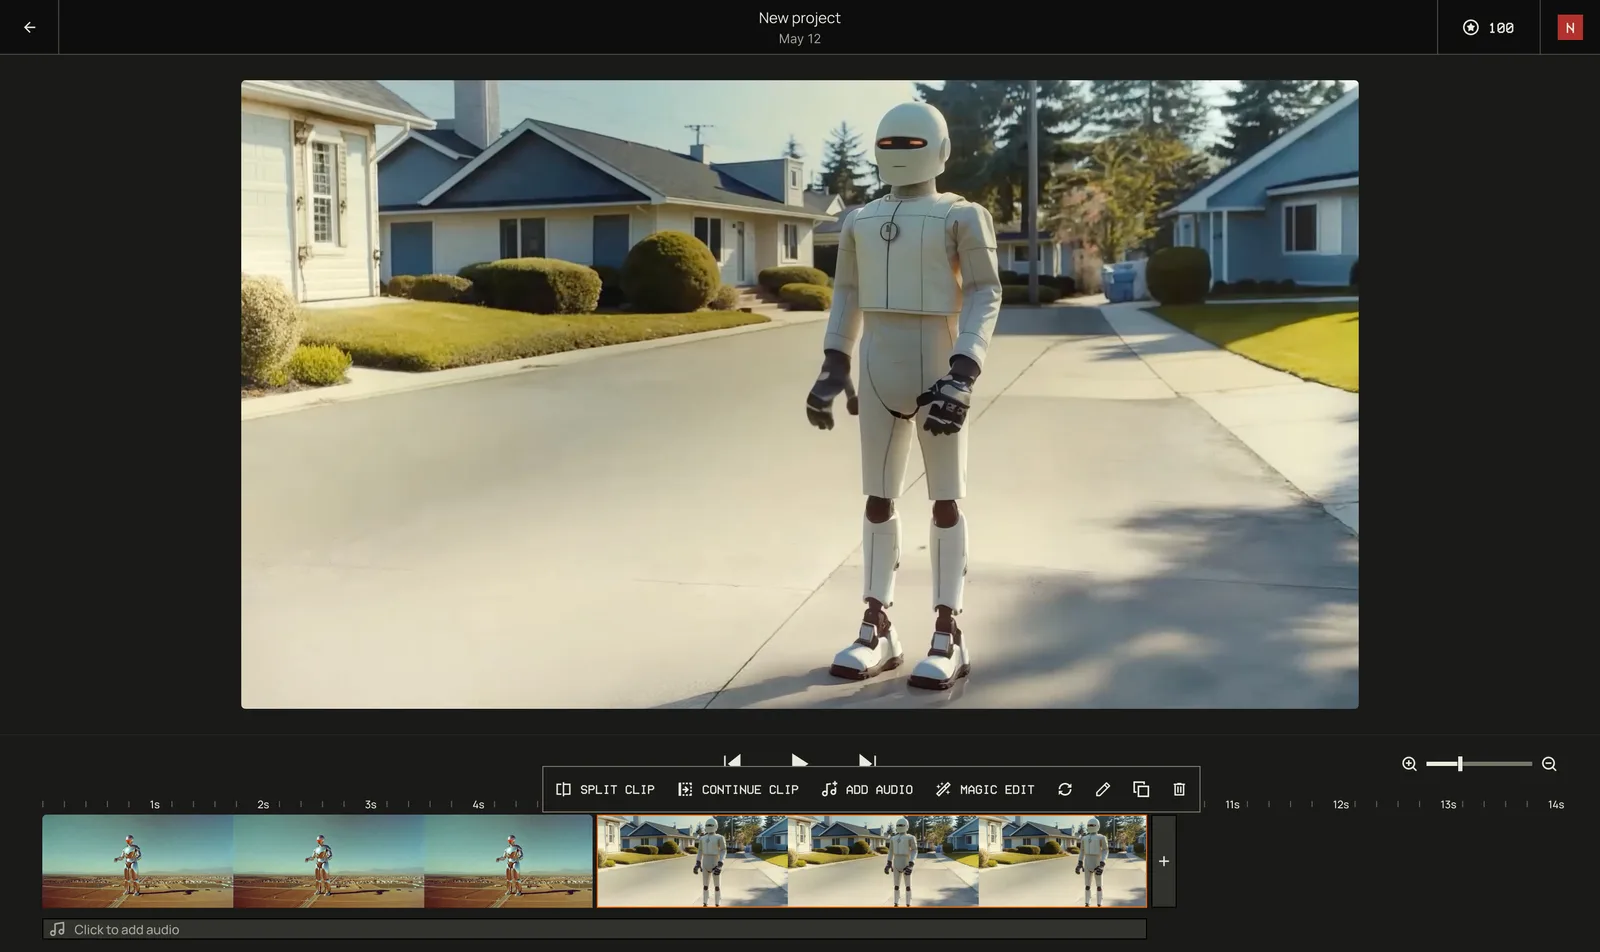This screenshot has width=1600, height=952.
Task: Click the pencil edit icon
Action: [x=1103, y=789]
